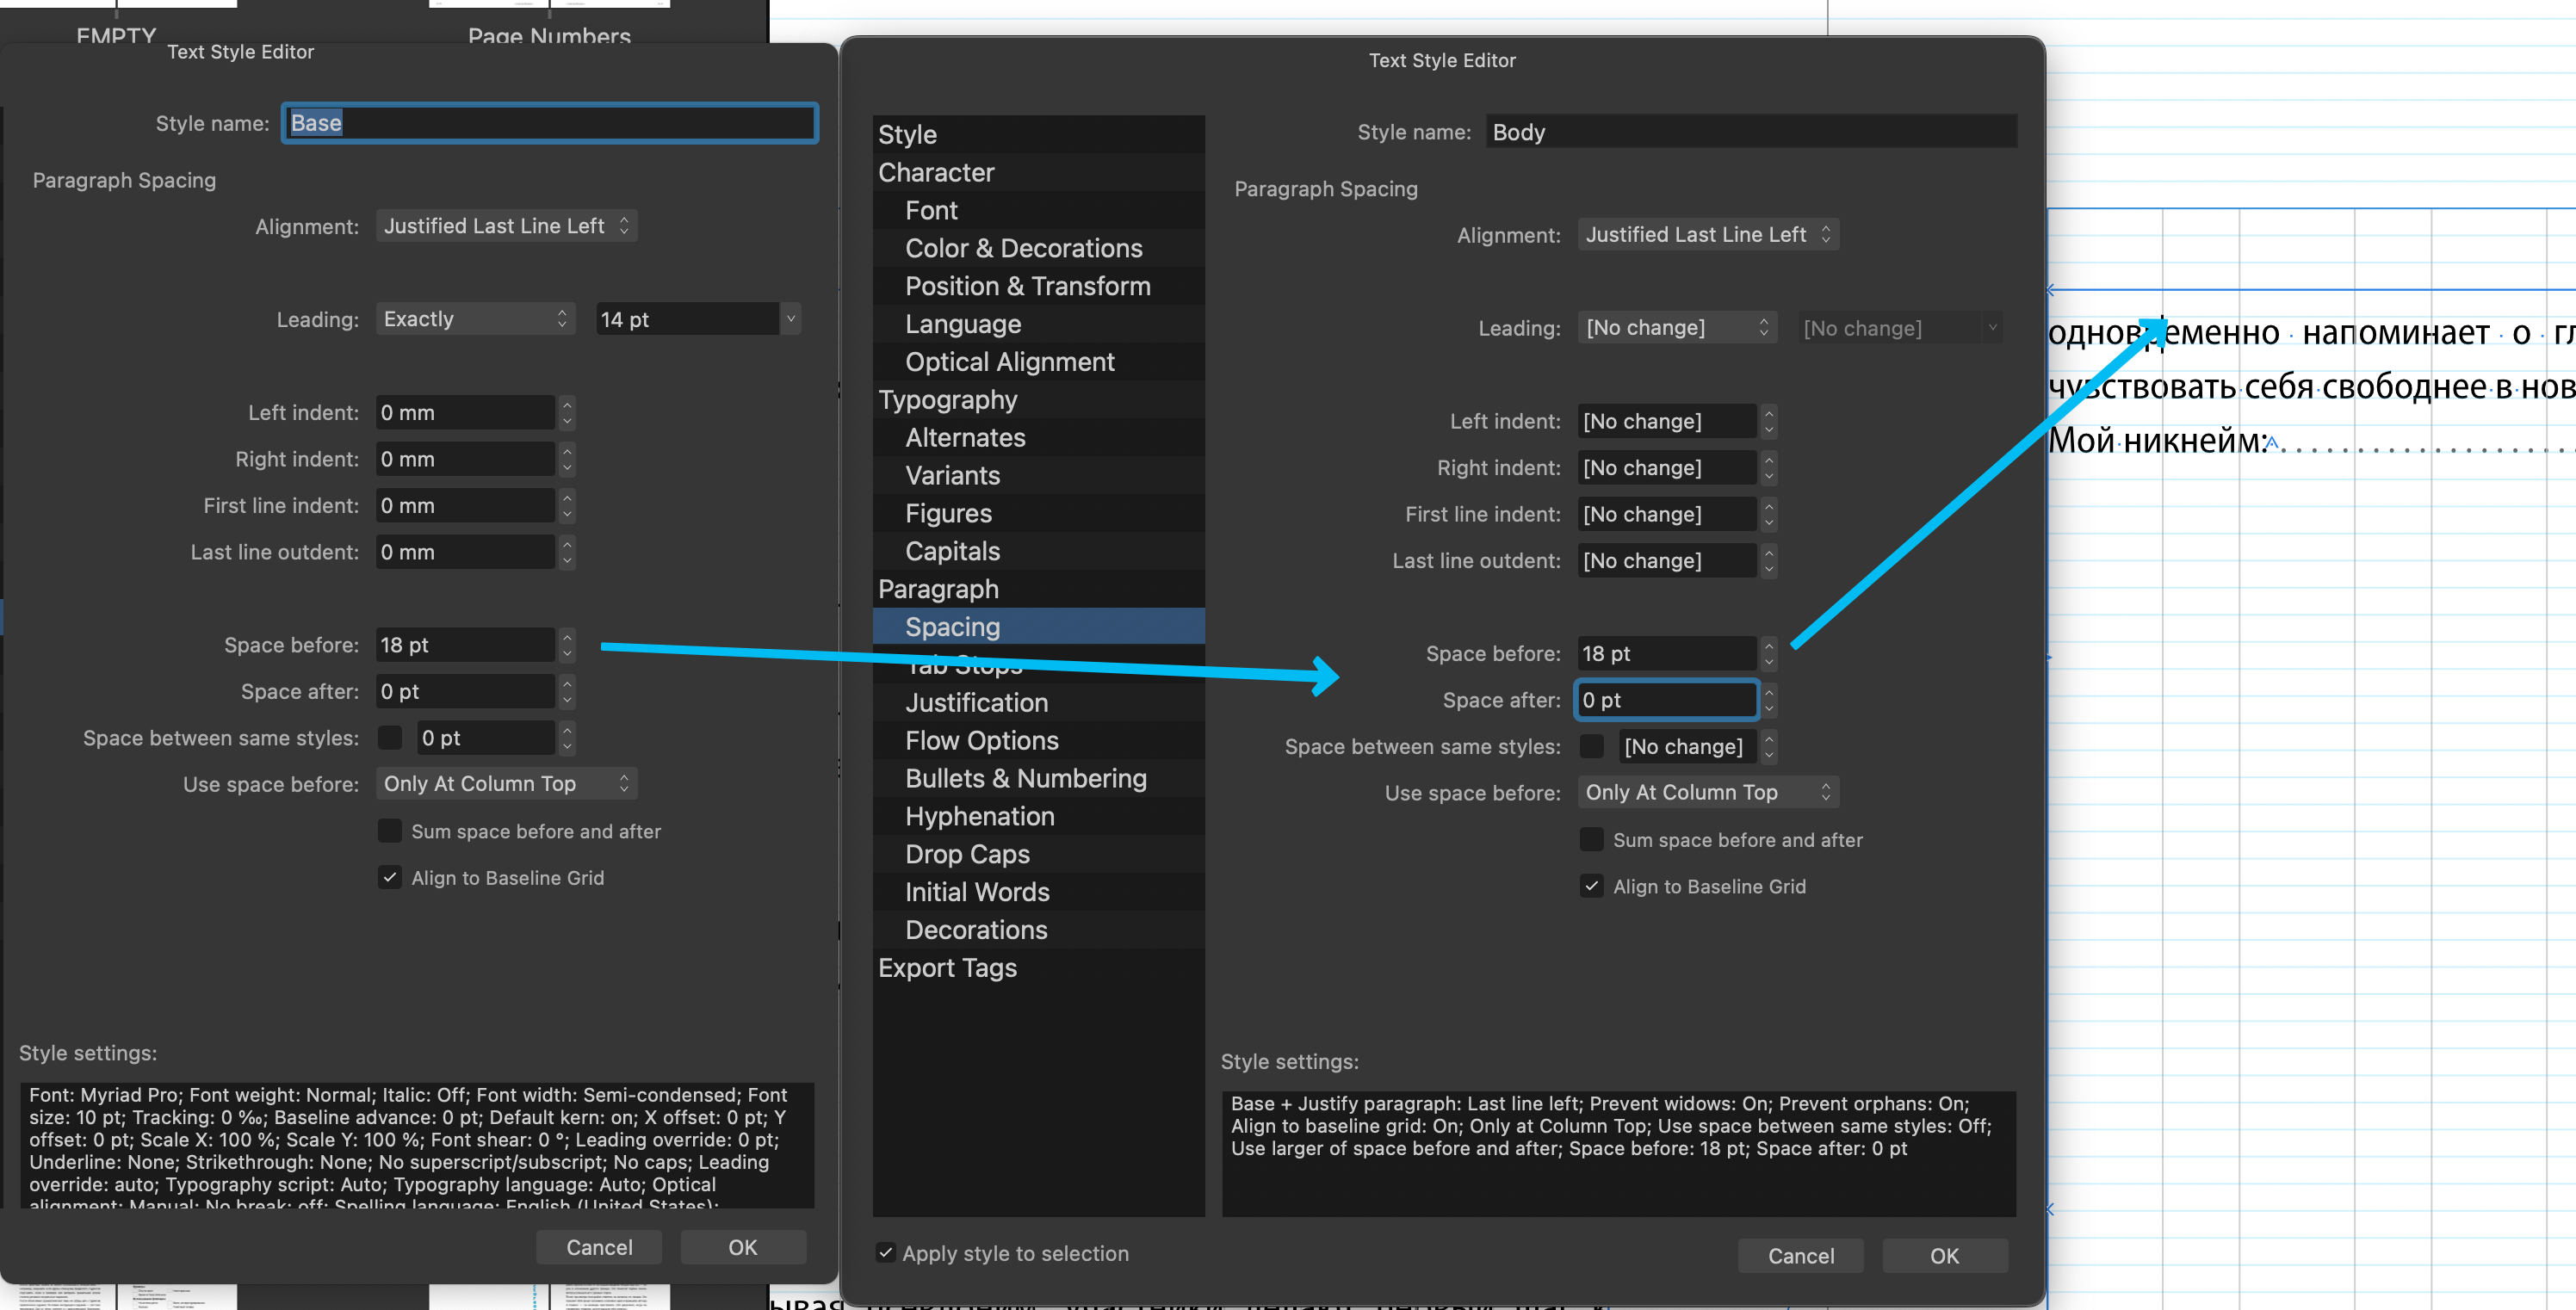Image resolution: width=2576 pixels, height=1310 pixels.
Task: Click Body Last line outdent stepper
Action: tap(1768, 561)
